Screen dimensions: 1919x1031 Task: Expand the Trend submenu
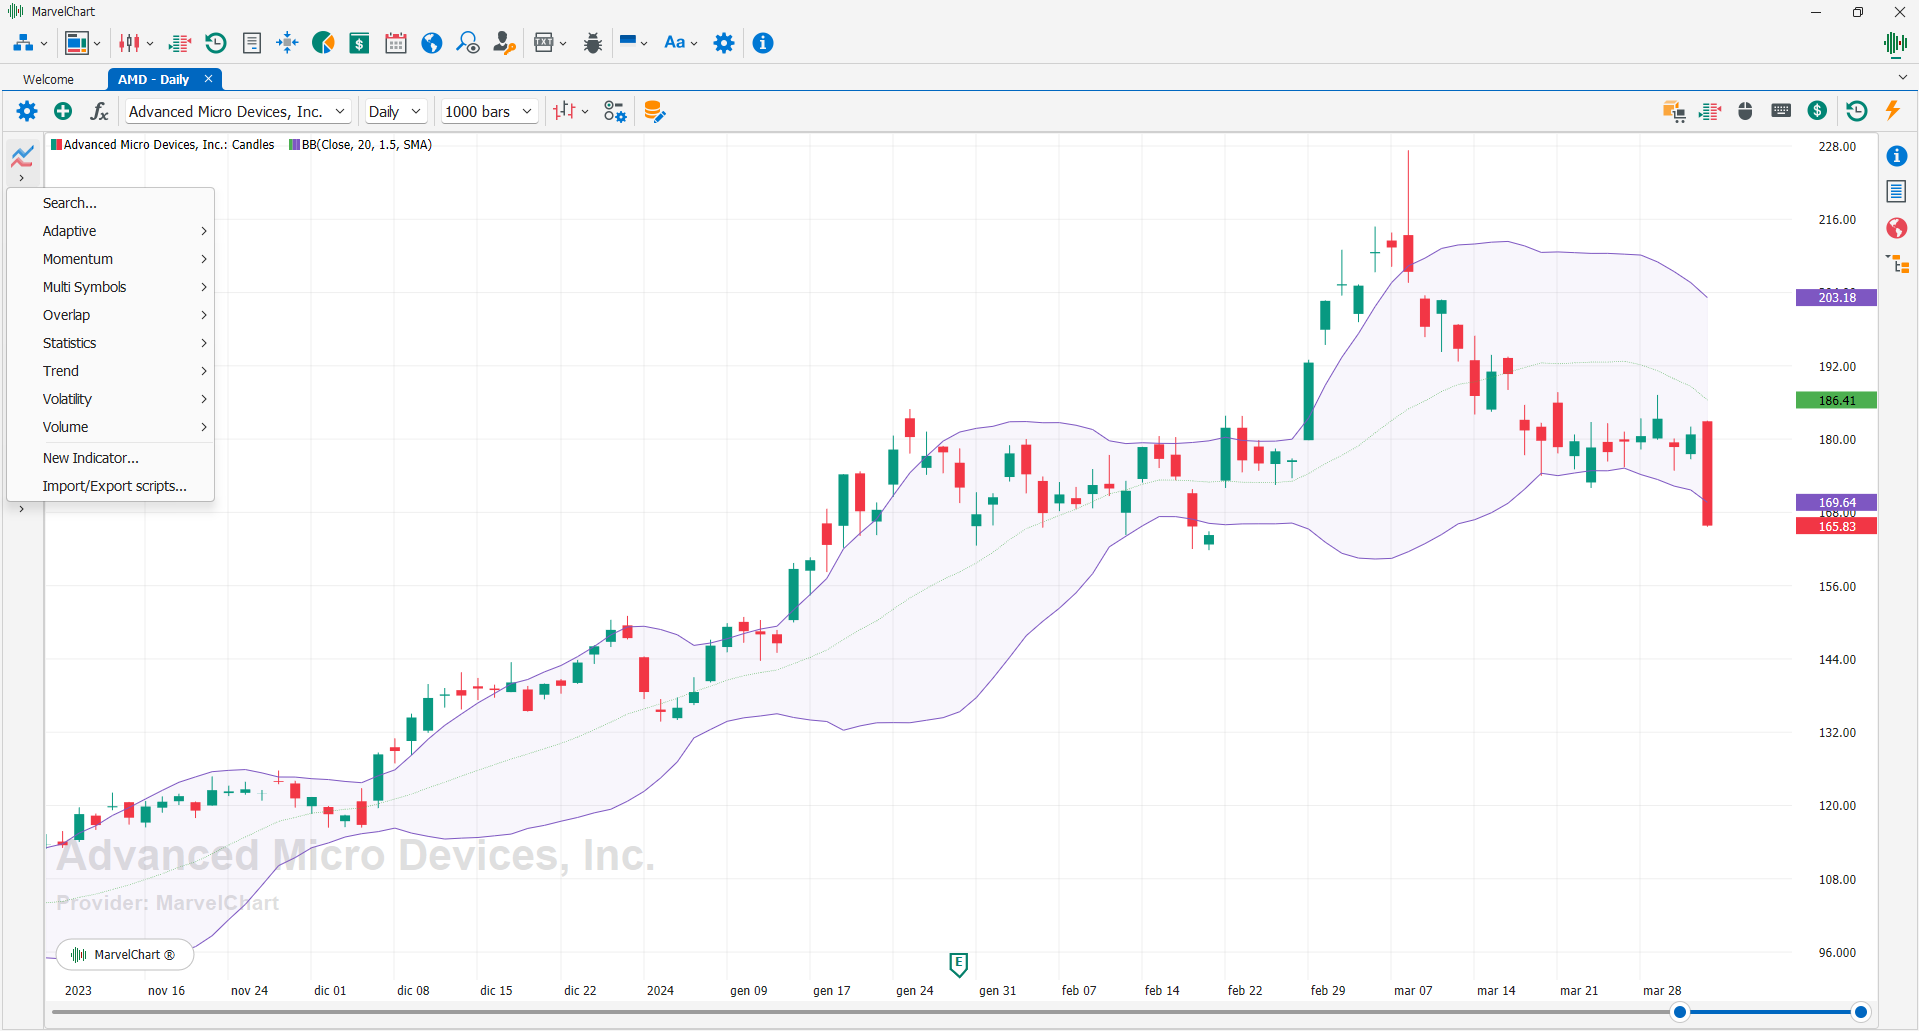[111, 371]
